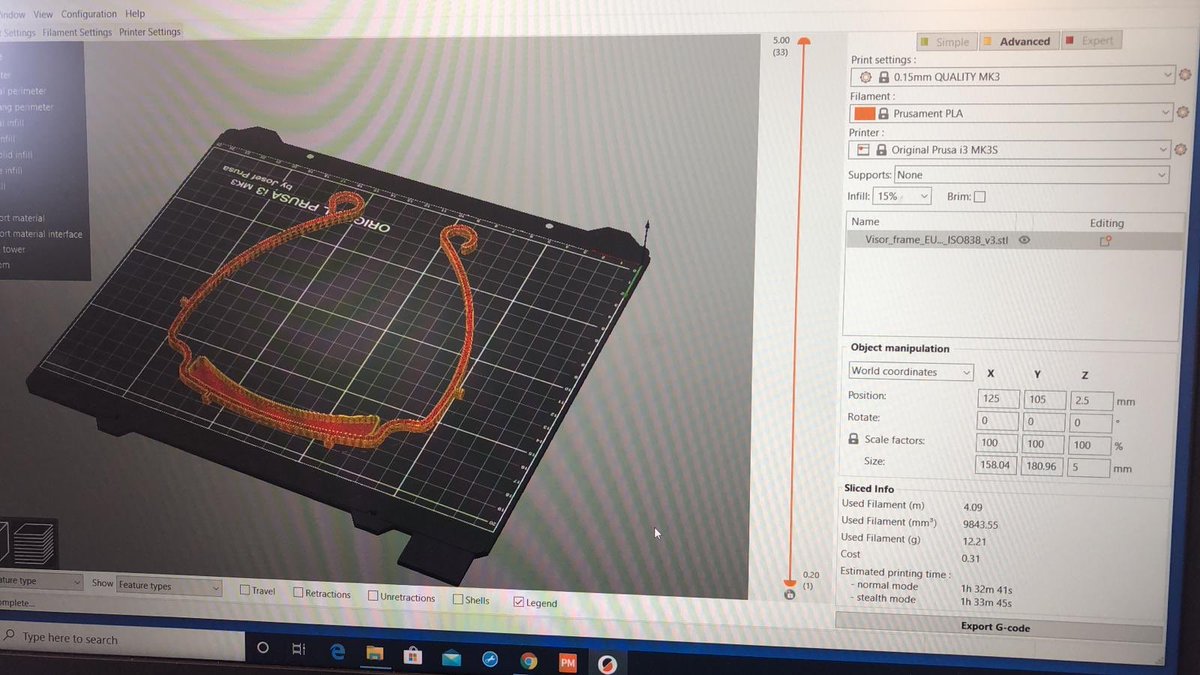
Task: Switch to Simple mode
Action: point(946,42)
